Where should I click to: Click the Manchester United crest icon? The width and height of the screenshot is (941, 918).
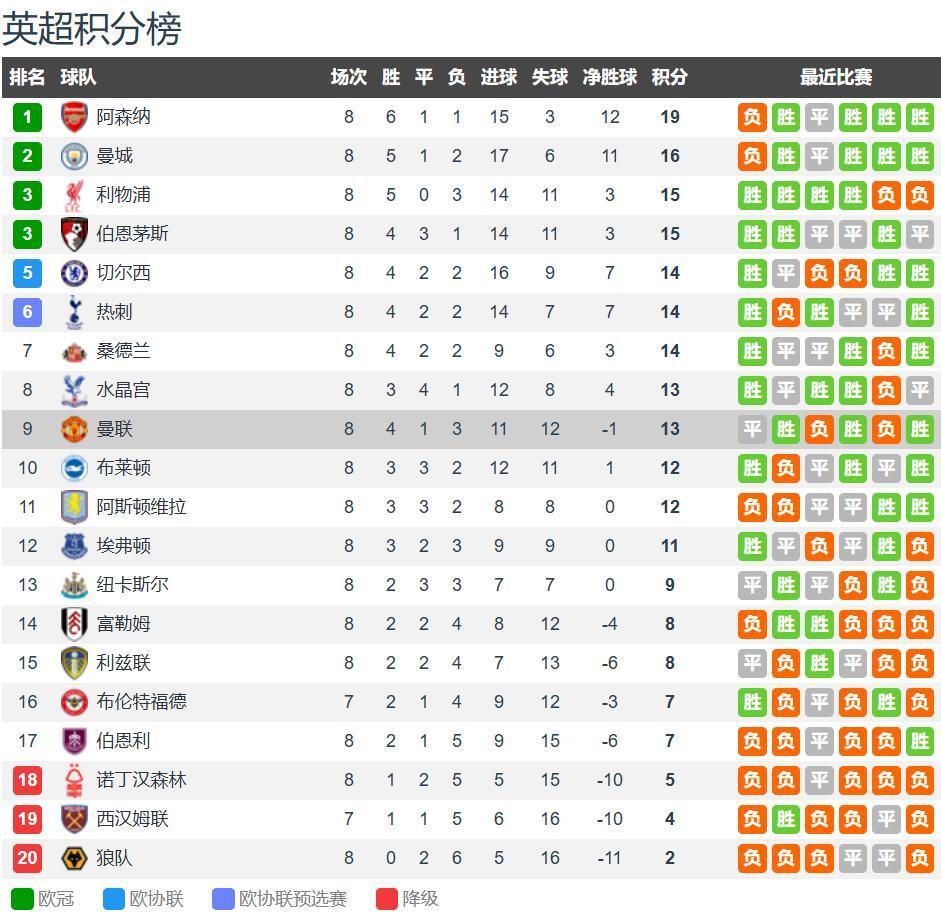coord(75,429)
